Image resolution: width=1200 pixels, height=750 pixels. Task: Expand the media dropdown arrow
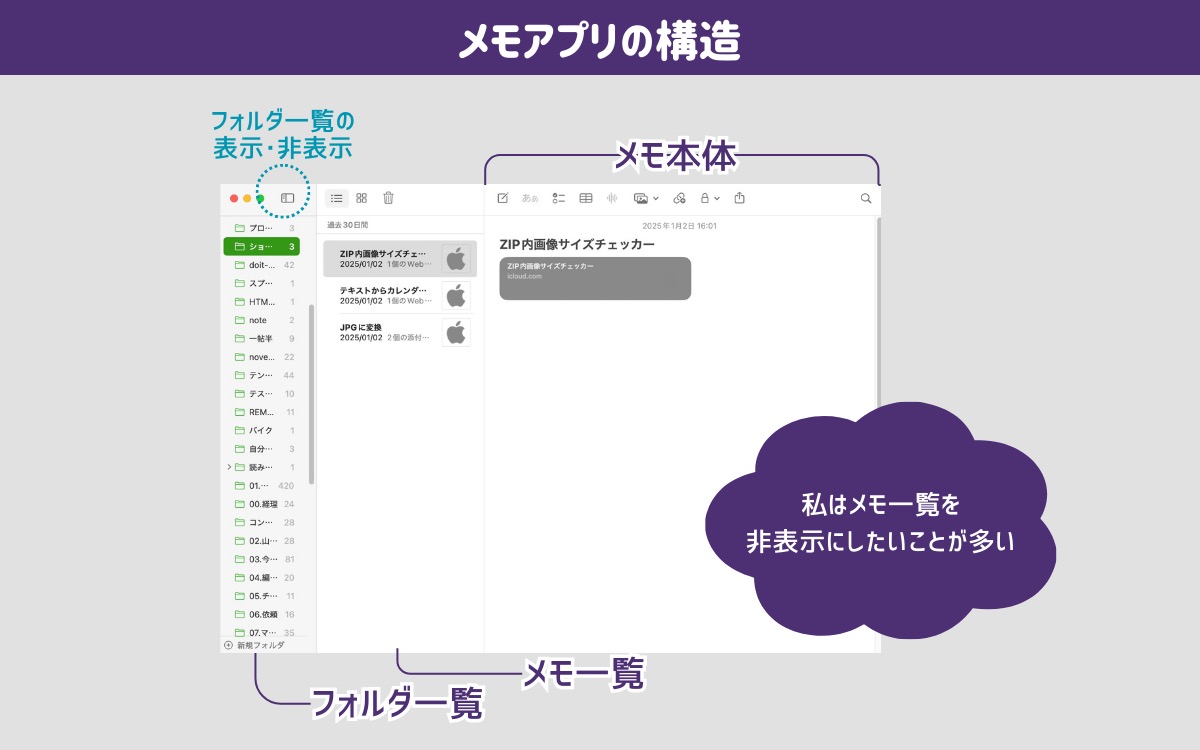[655, 198]
